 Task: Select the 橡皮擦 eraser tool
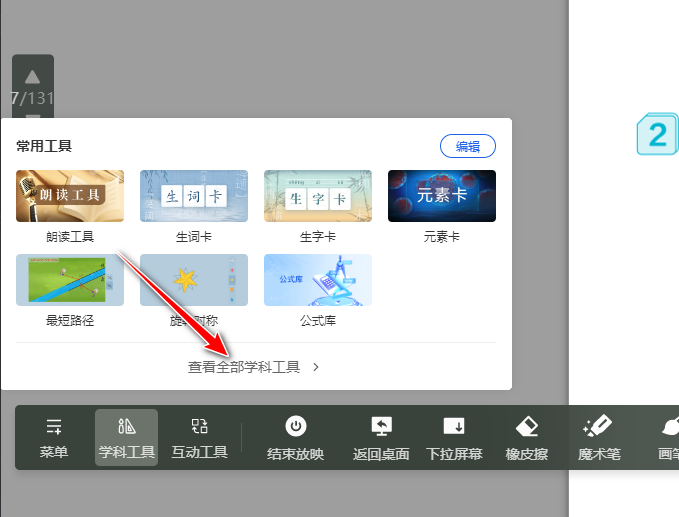pyautogui.click(x=527, y=437)
